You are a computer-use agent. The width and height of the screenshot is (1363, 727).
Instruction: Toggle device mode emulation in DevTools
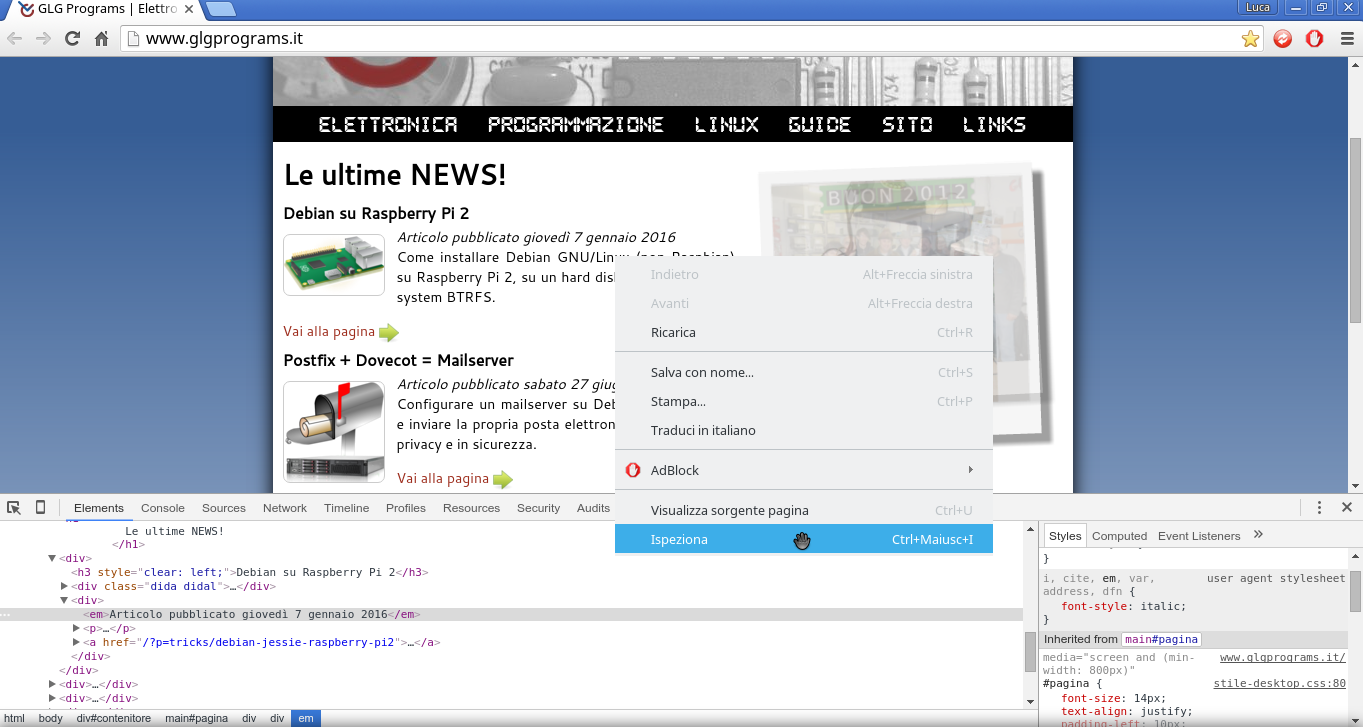tap(38, 508)
